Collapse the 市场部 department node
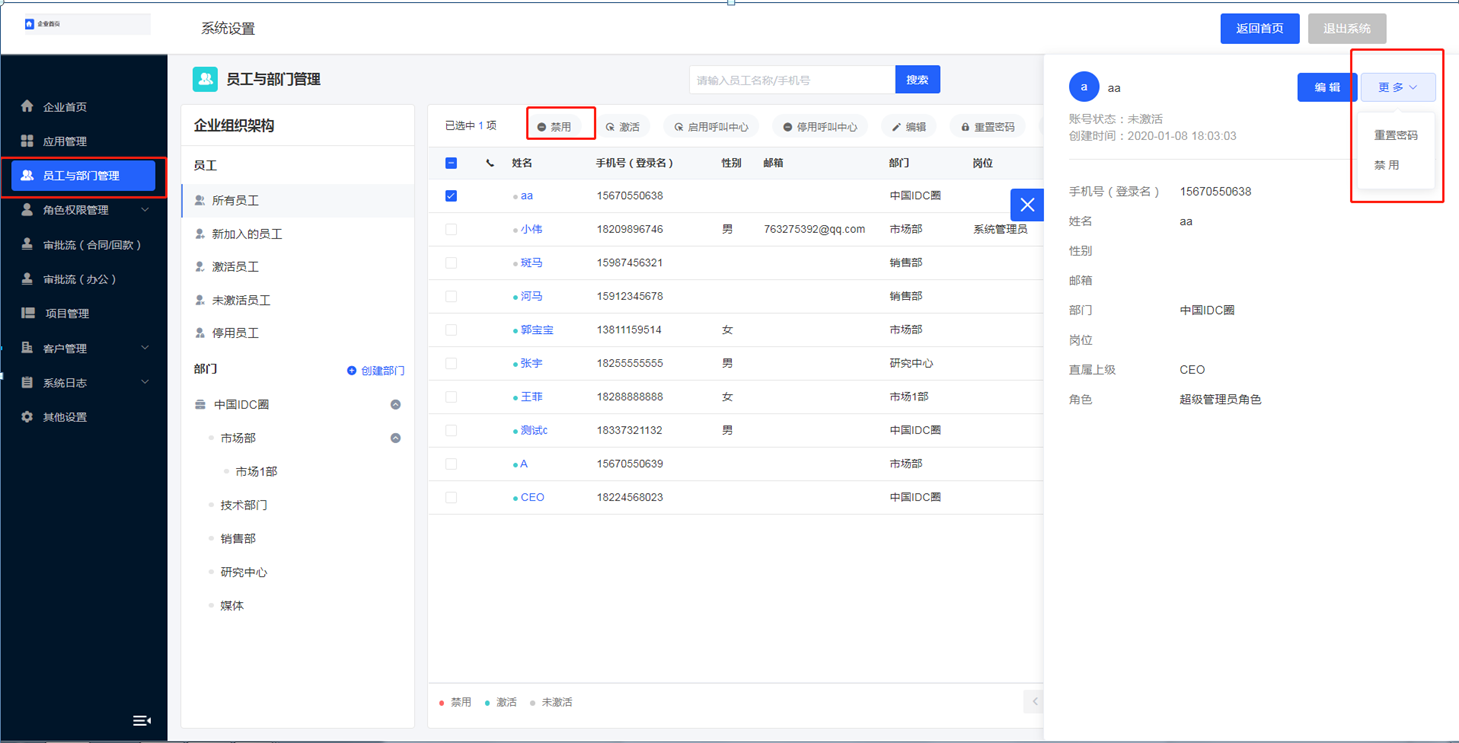 [x=396, y=438]
